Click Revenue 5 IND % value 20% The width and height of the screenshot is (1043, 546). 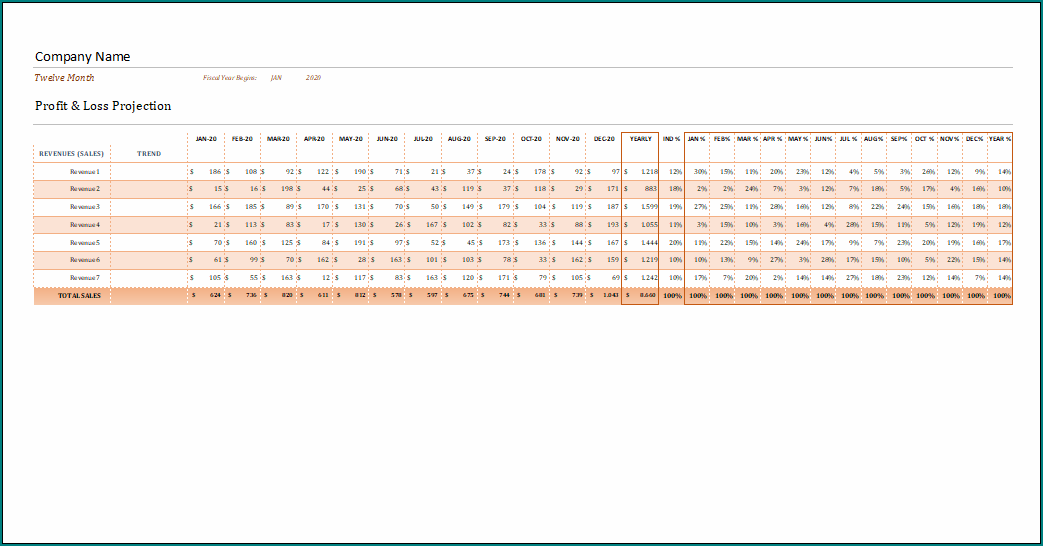coord(675,243)
